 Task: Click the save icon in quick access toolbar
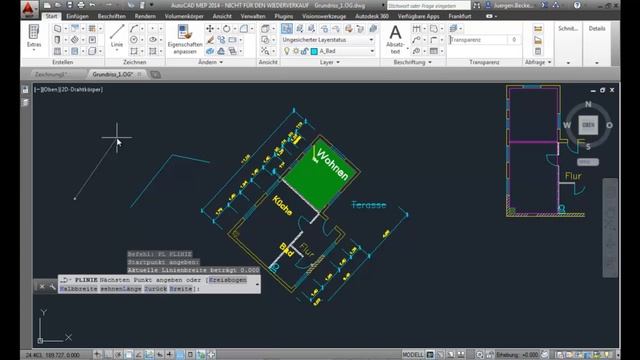click(x=69, y=5)
